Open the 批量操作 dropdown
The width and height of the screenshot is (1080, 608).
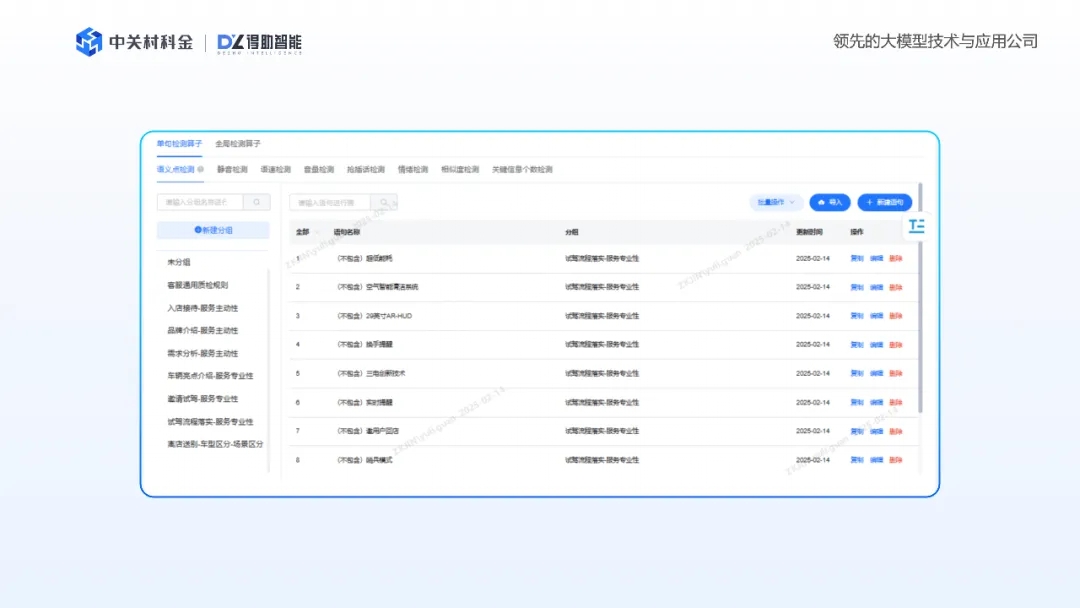(x=776, y=202)
